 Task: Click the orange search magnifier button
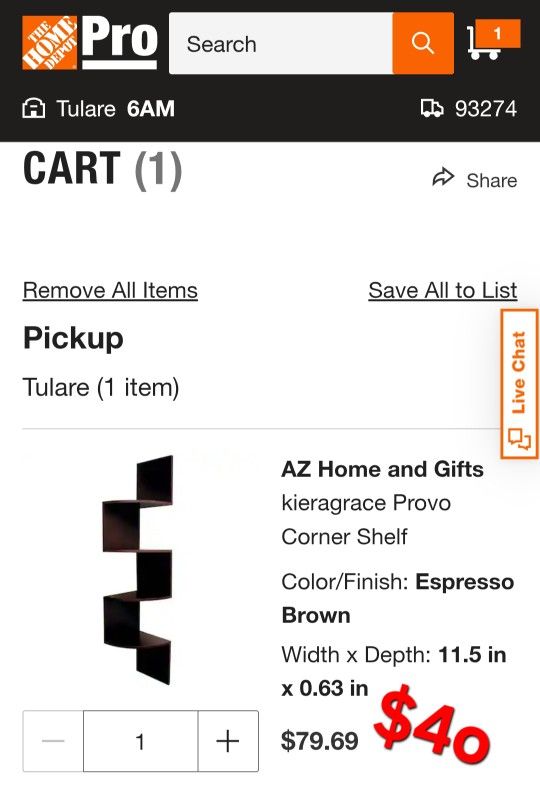pos(423,43)
